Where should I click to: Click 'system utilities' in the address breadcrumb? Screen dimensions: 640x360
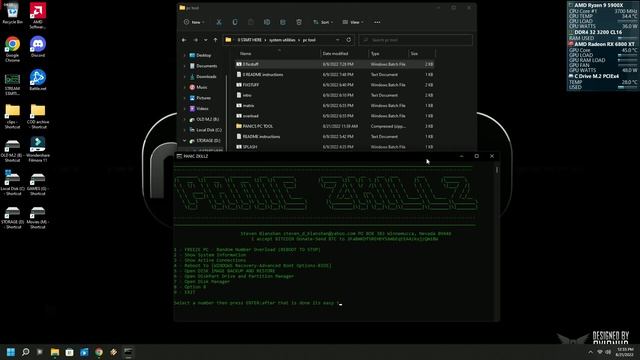point(282,40)
